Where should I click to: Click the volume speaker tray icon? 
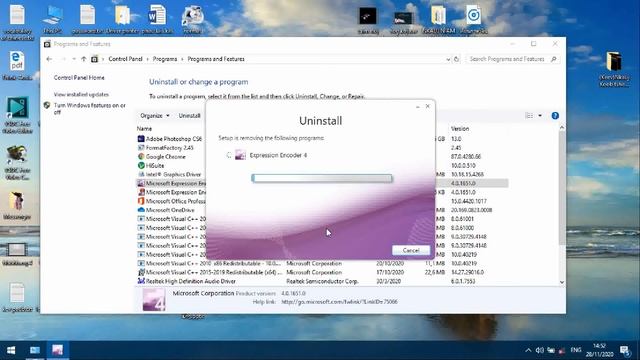540,350
